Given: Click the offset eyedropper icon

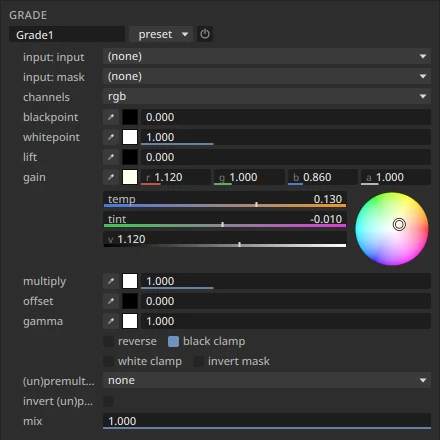Looking at the screenshot, I should [111, 301].
